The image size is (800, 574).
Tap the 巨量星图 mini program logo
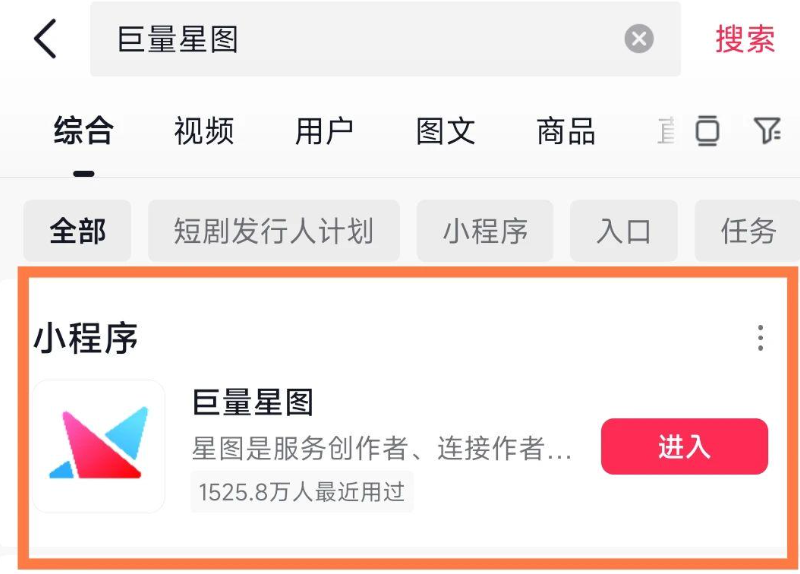pos(99,446)
